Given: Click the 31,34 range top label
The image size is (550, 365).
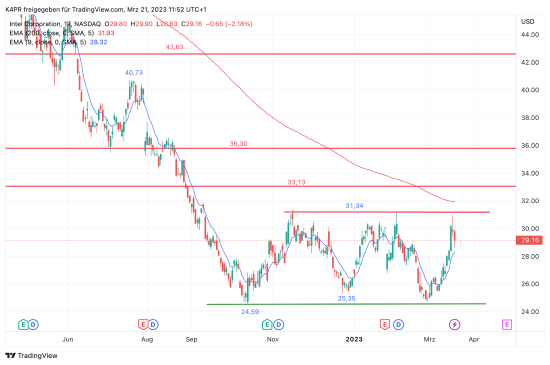Looking at the screenshot, I should tap(354, 206).
